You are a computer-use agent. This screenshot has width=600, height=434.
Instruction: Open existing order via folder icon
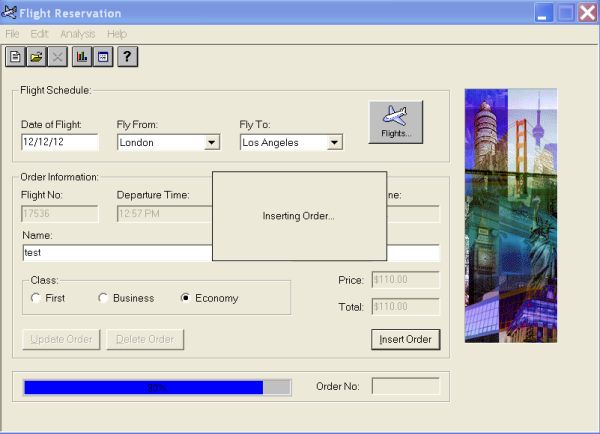click(x=37, y=57)
